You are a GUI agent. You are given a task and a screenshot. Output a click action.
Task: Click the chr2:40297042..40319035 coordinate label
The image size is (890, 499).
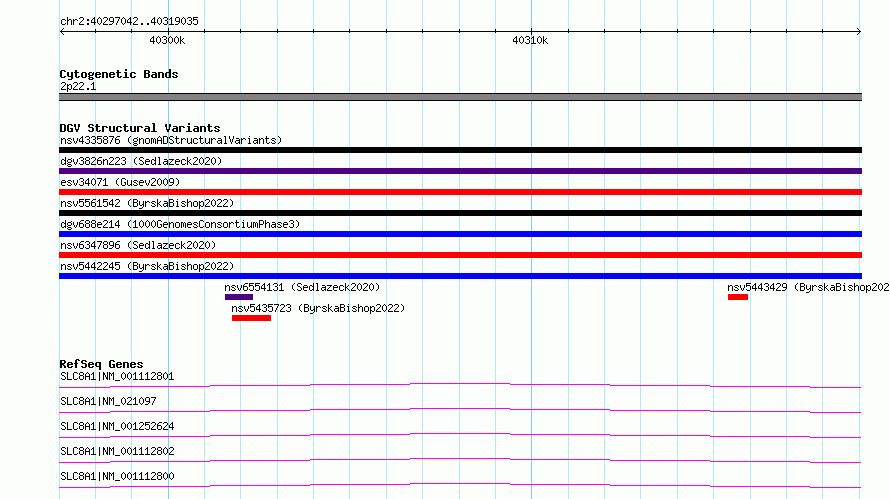point(129,21)
